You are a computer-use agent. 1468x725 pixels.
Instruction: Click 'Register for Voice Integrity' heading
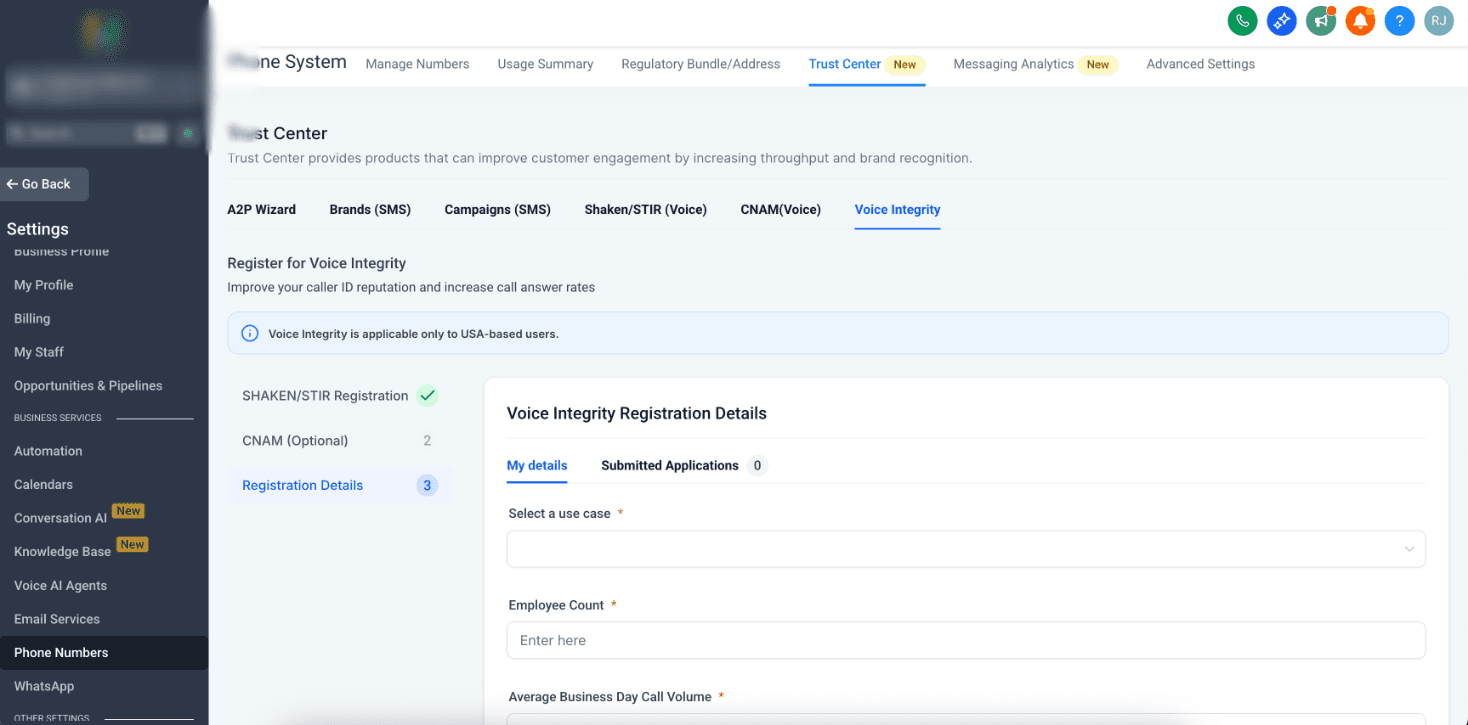point(316,263)
